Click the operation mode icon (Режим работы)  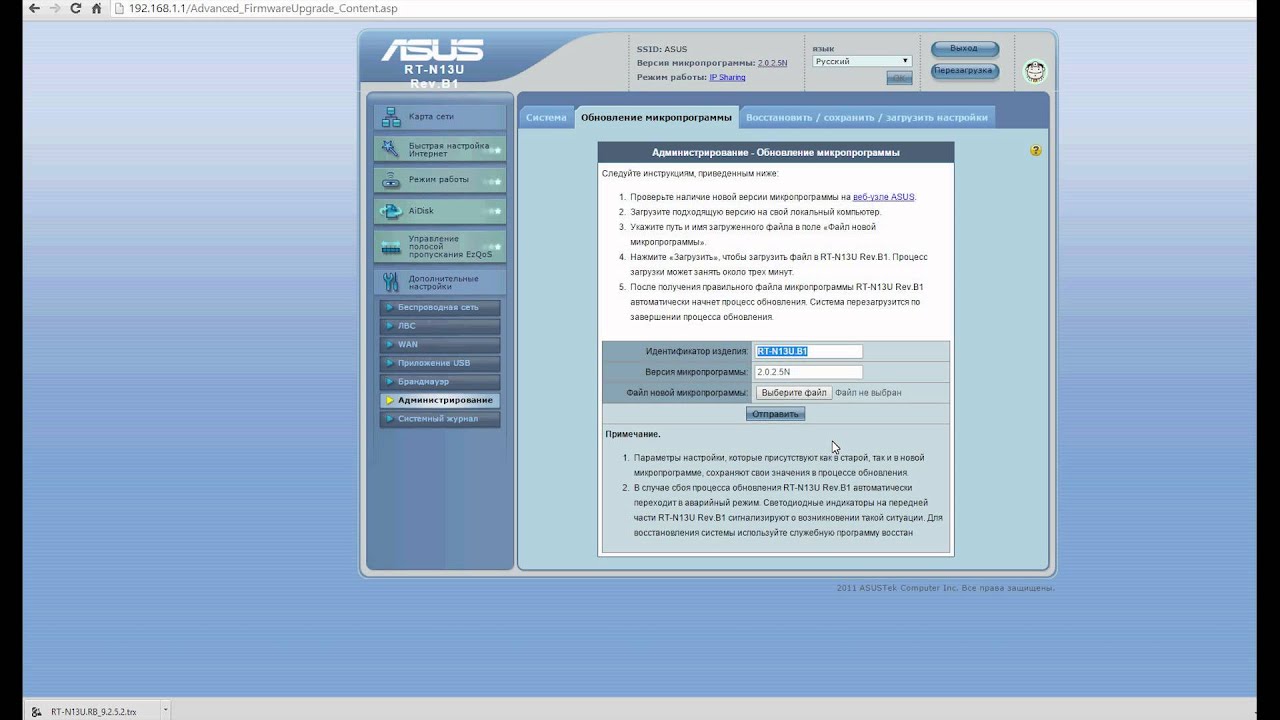pyautogui.click(x=391, y=180)
